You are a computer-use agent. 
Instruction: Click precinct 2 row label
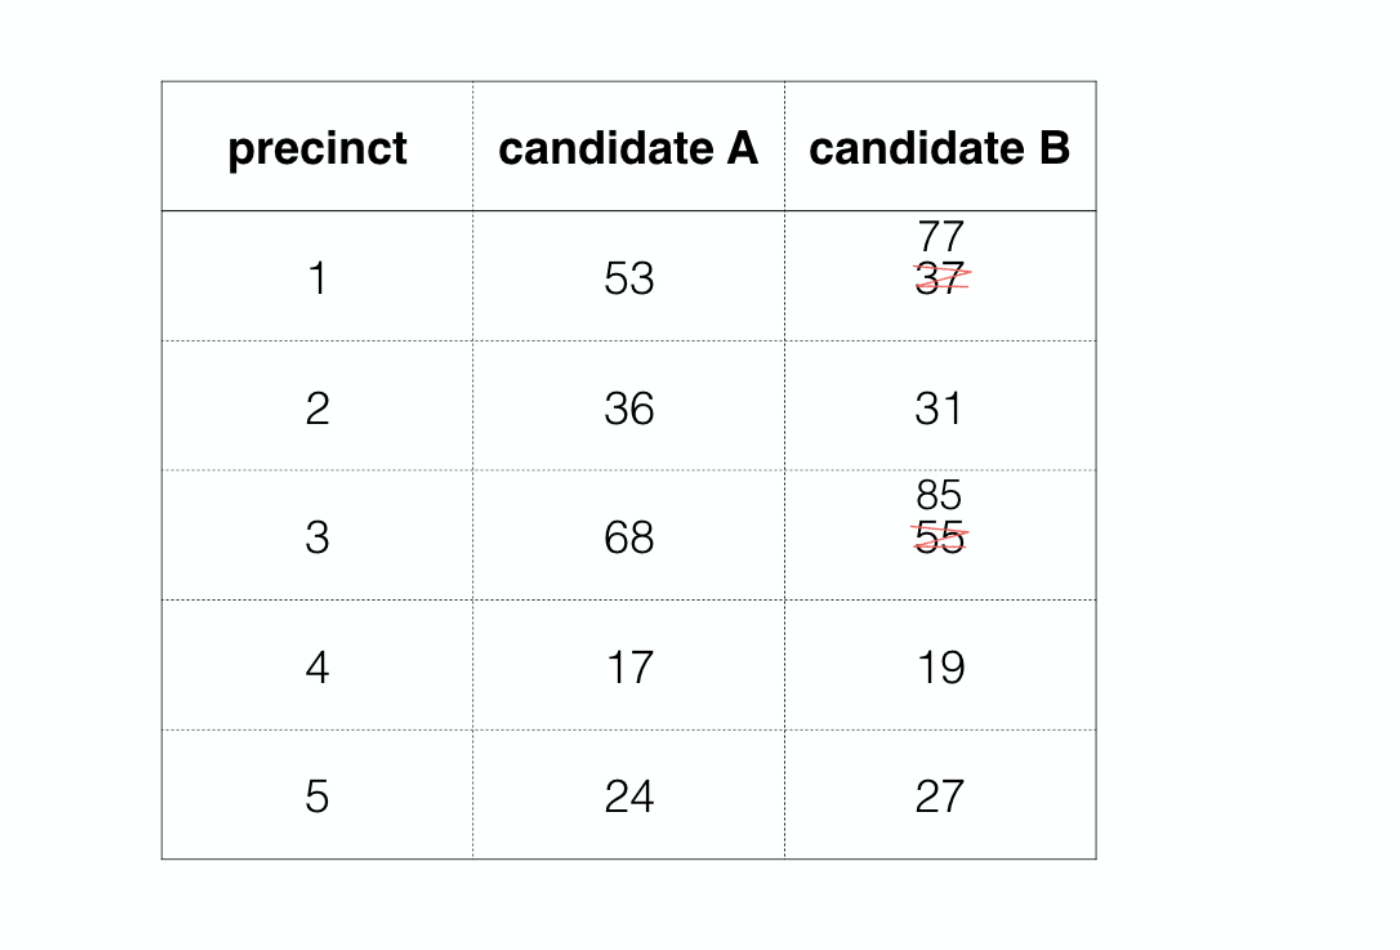pos(317,408)
